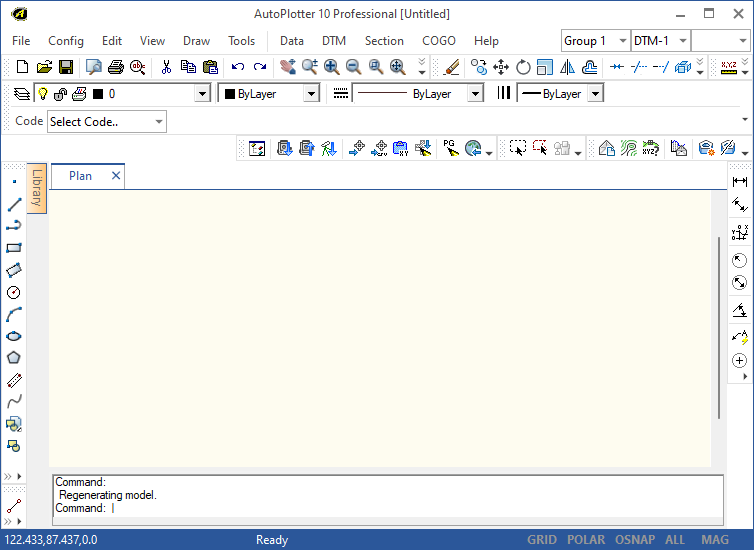The height and width of the screenshot is (550, 754).
Task: Pick the Ellipse draw tool
Action: (x=14, y=336)
